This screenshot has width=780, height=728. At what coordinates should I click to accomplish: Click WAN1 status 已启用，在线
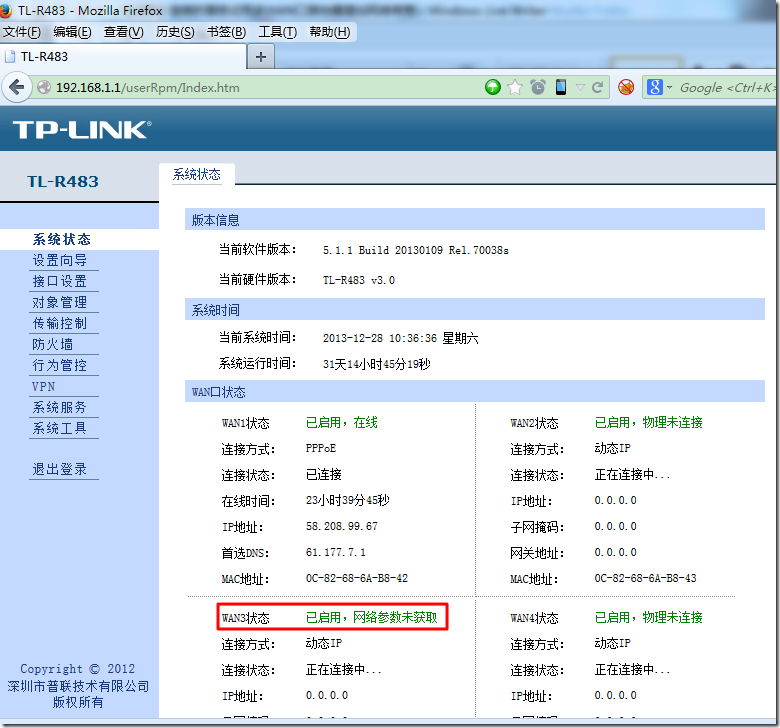[x=342, y=422]
